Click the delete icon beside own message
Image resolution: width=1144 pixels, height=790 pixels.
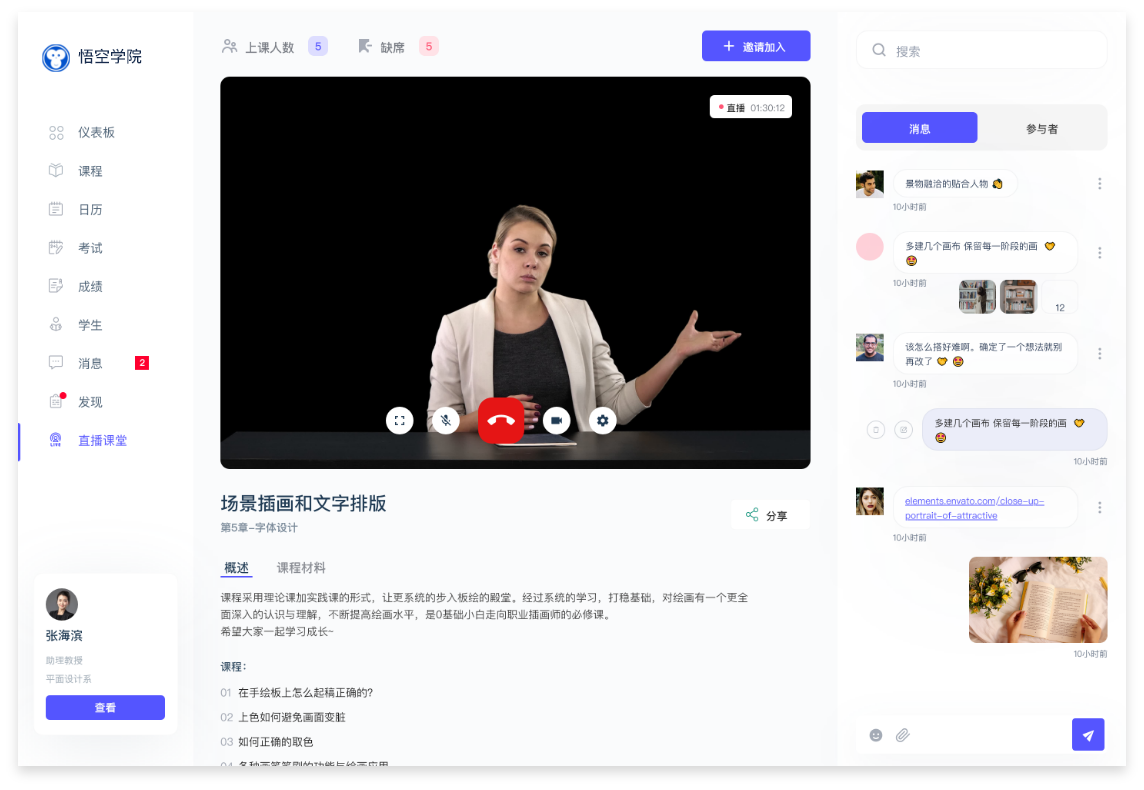point(876,430)
